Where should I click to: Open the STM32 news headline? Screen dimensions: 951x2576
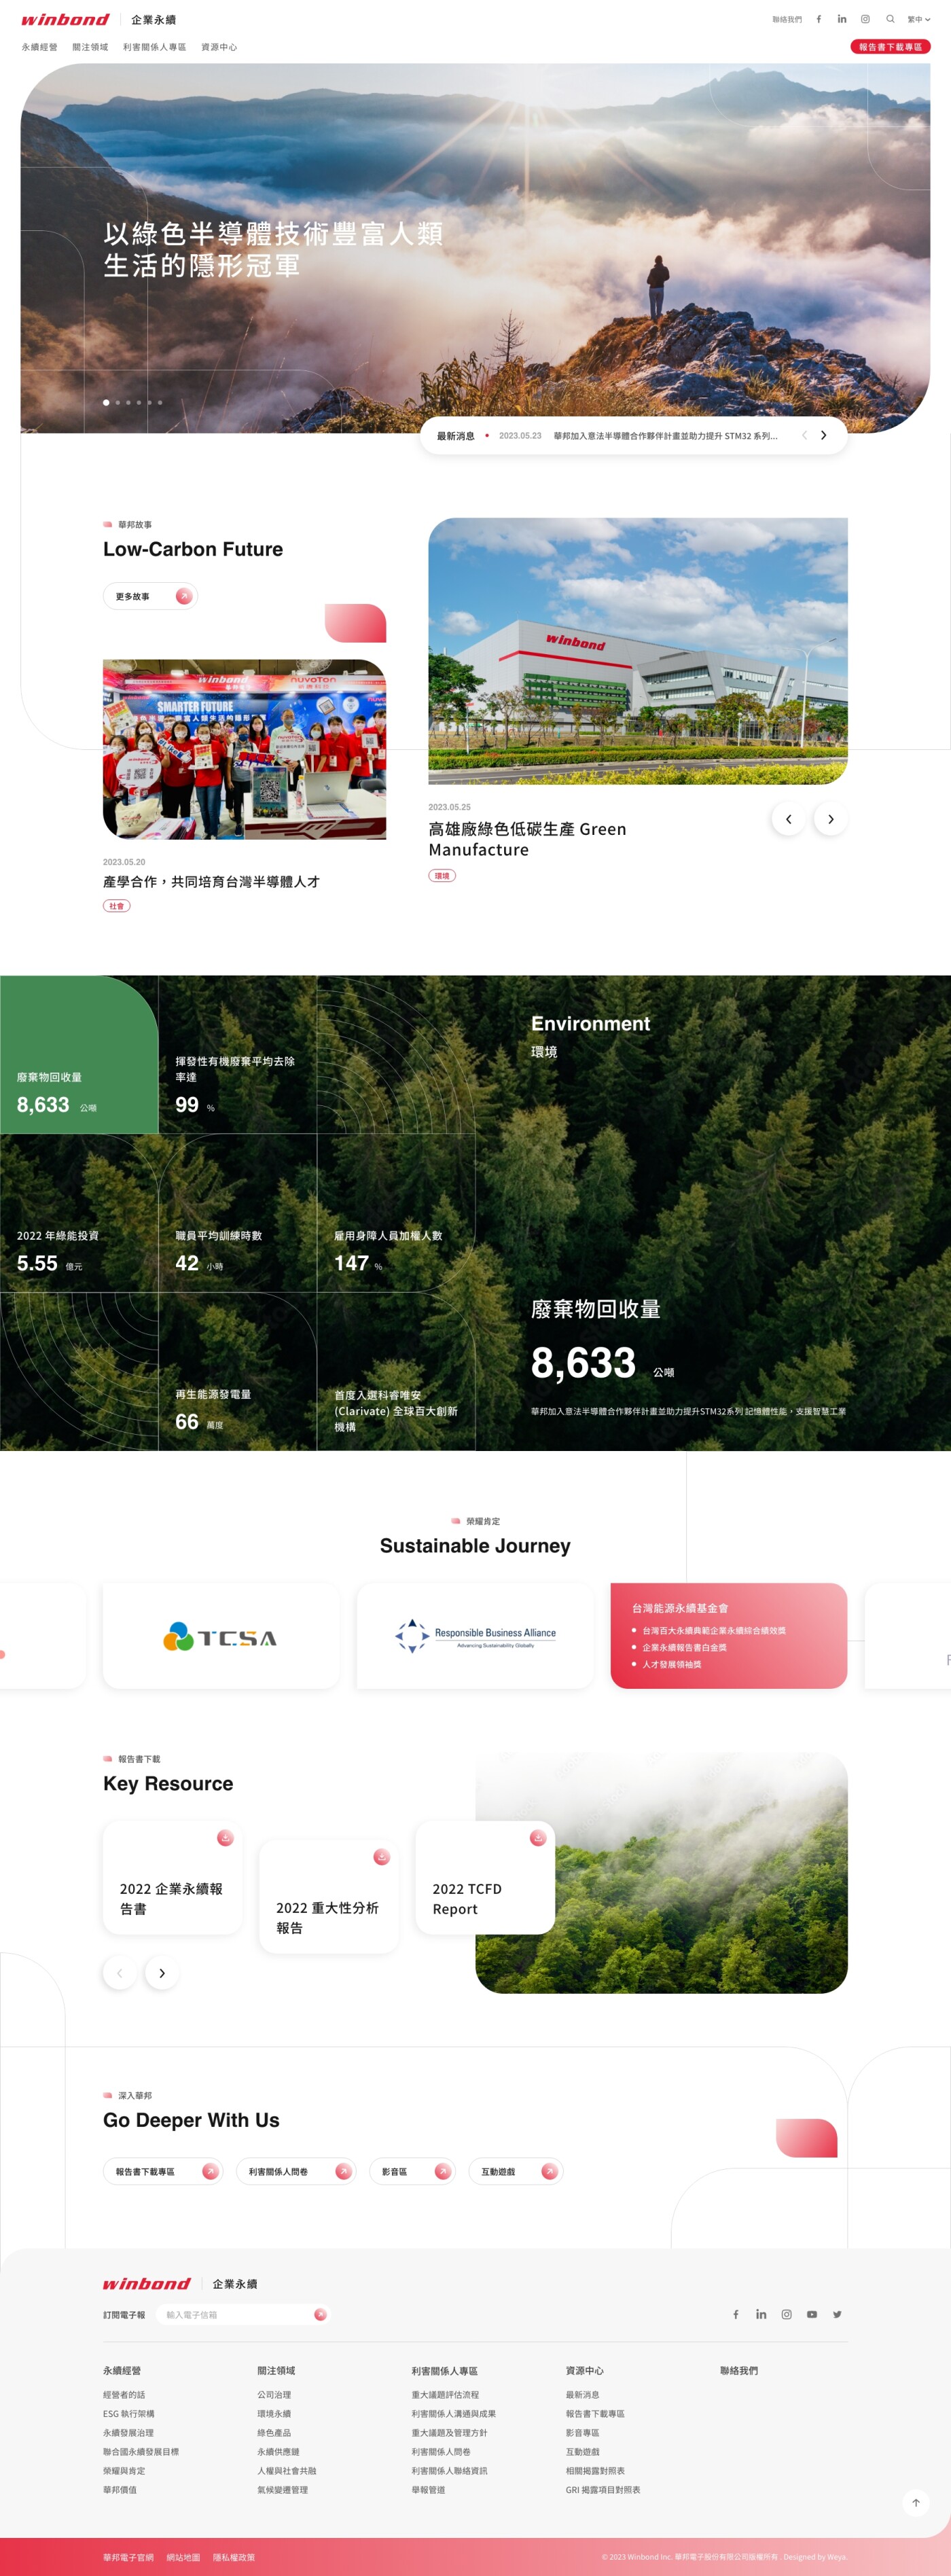click(x=665, y=436)
